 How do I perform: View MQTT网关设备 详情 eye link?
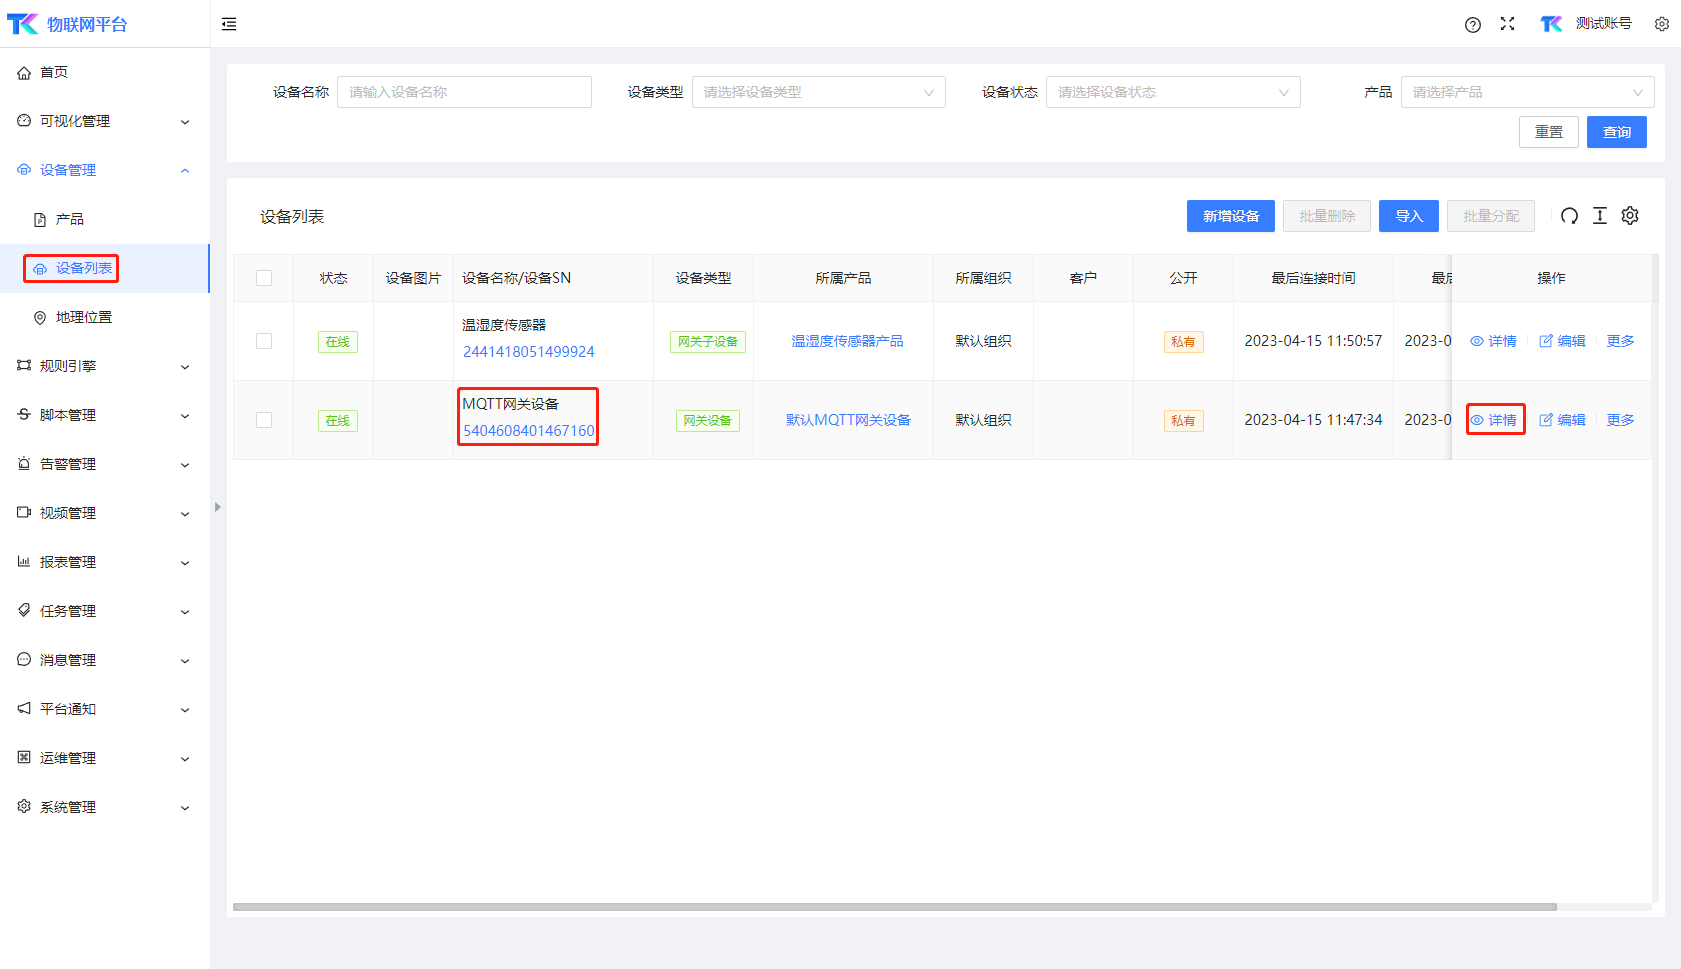tap(1493, 420)
